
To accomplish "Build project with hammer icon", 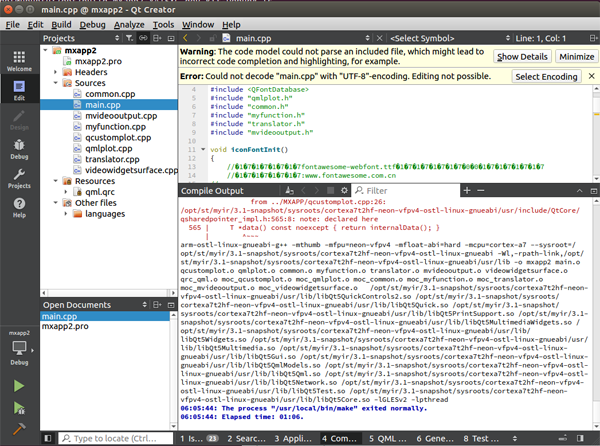I will (x=19, y=429).
